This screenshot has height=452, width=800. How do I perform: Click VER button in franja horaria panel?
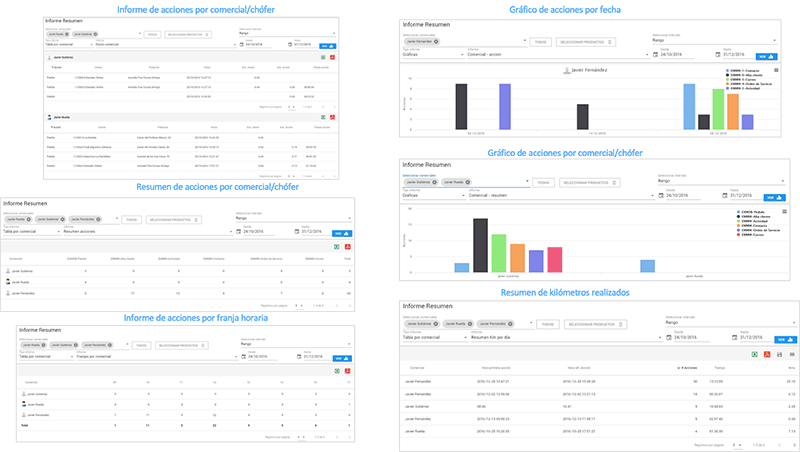pyautogui.click(x=342, y=359)
